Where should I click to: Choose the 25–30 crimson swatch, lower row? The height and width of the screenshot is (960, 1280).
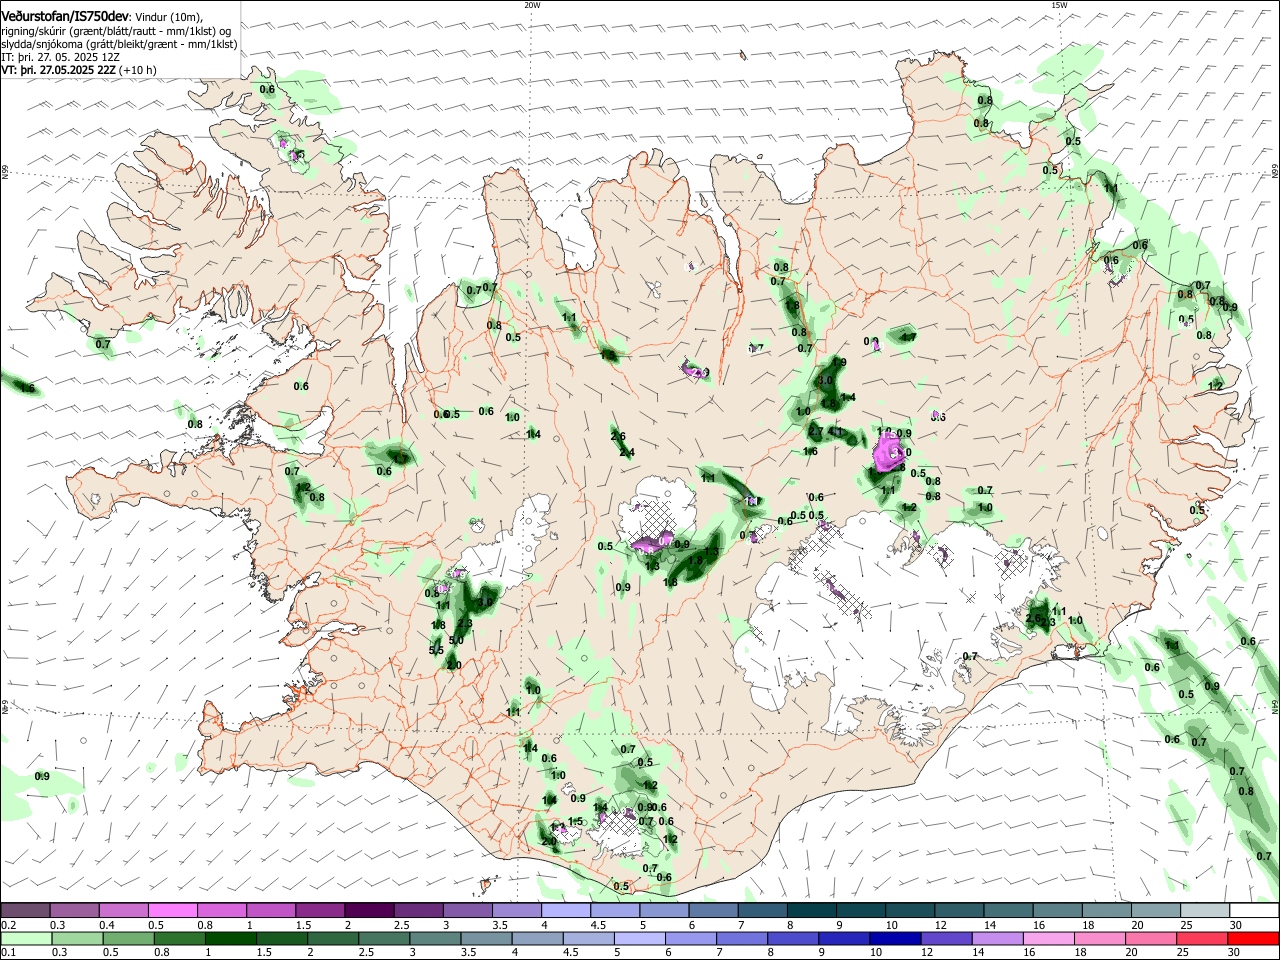pyautogui.click(x=1203, y=938)
